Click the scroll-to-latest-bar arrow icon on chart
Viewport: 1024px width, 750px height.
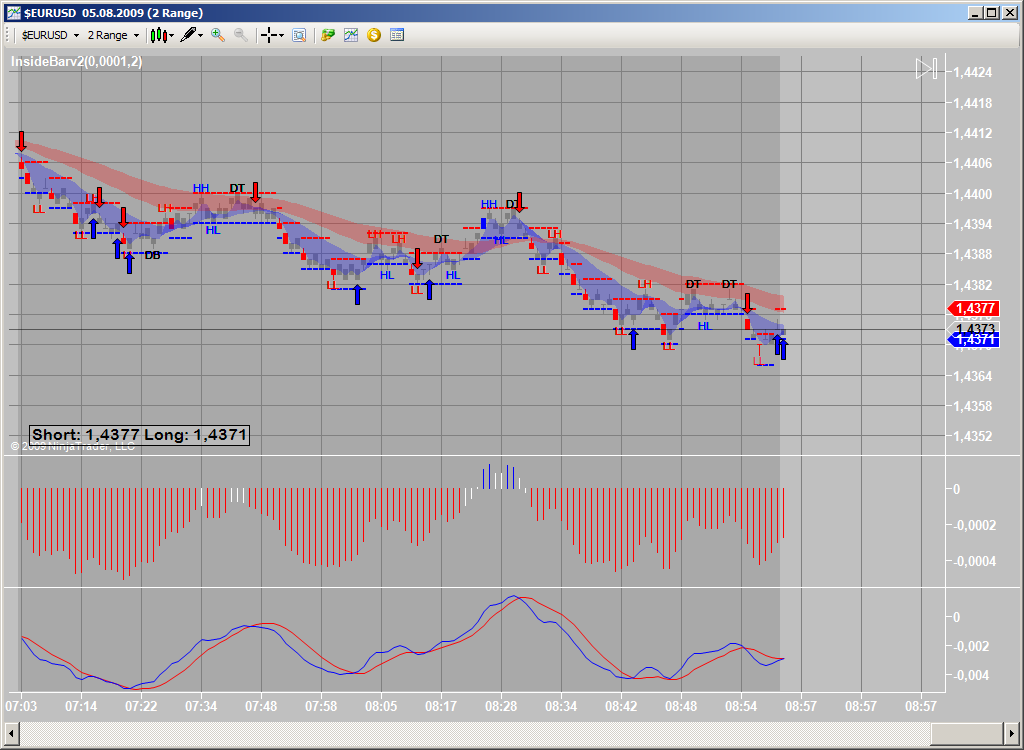(926, 69)
